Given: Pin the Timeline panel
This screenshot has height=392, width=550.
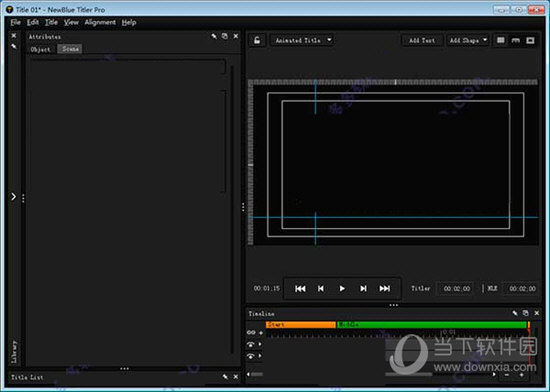Looking at the screenshot, I should click(515, 313).
